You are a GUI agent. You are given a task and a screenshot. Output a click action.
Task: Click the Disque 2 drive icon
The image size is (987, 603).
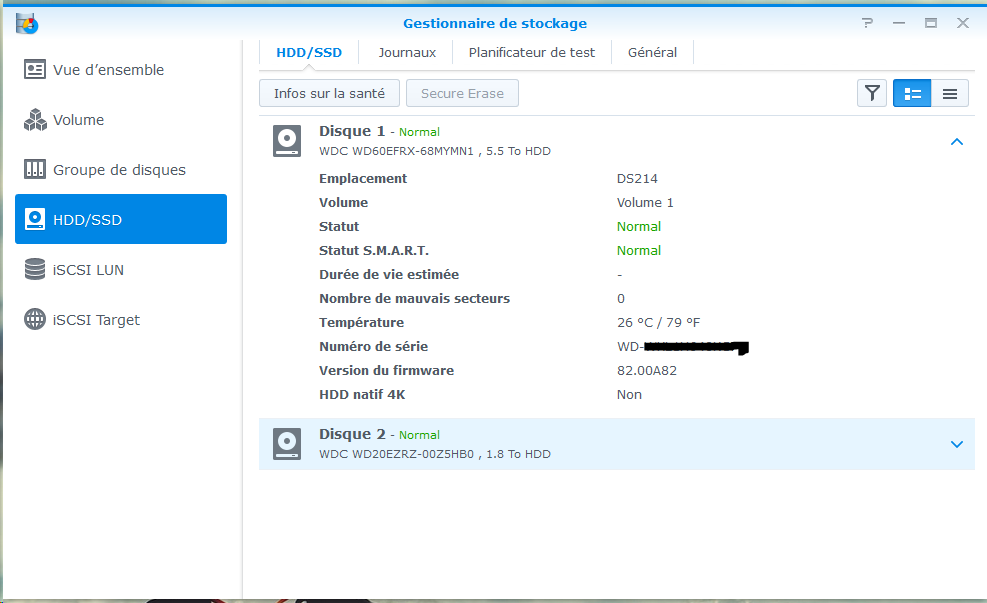pyautogui.click(x=287, y=444)
